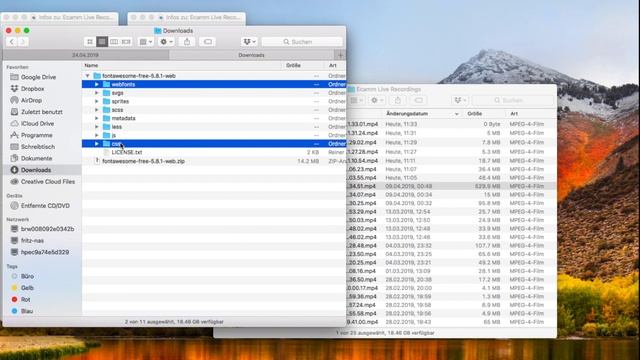This screenshot has width=640, height=360.
Task: Expand the css folder
Action: (97, 144)
